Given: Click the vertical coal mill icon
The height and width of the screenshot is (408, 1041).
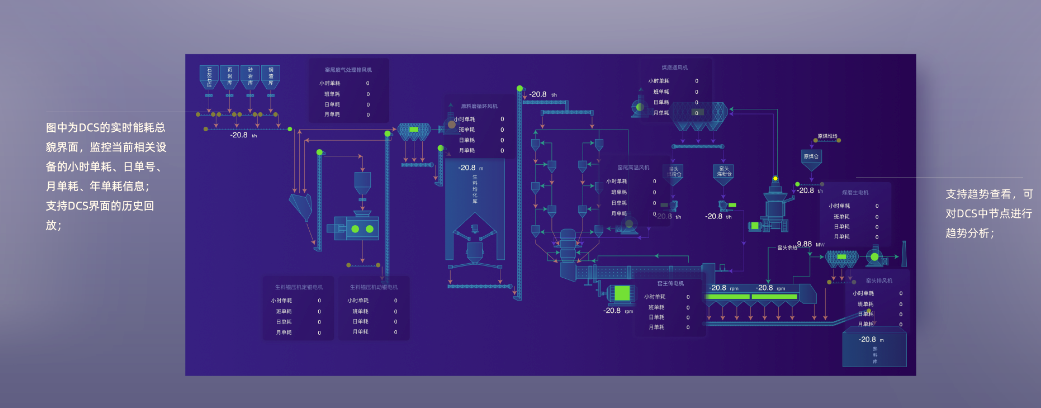Looking at the screenshot, I should click(775, 204).
